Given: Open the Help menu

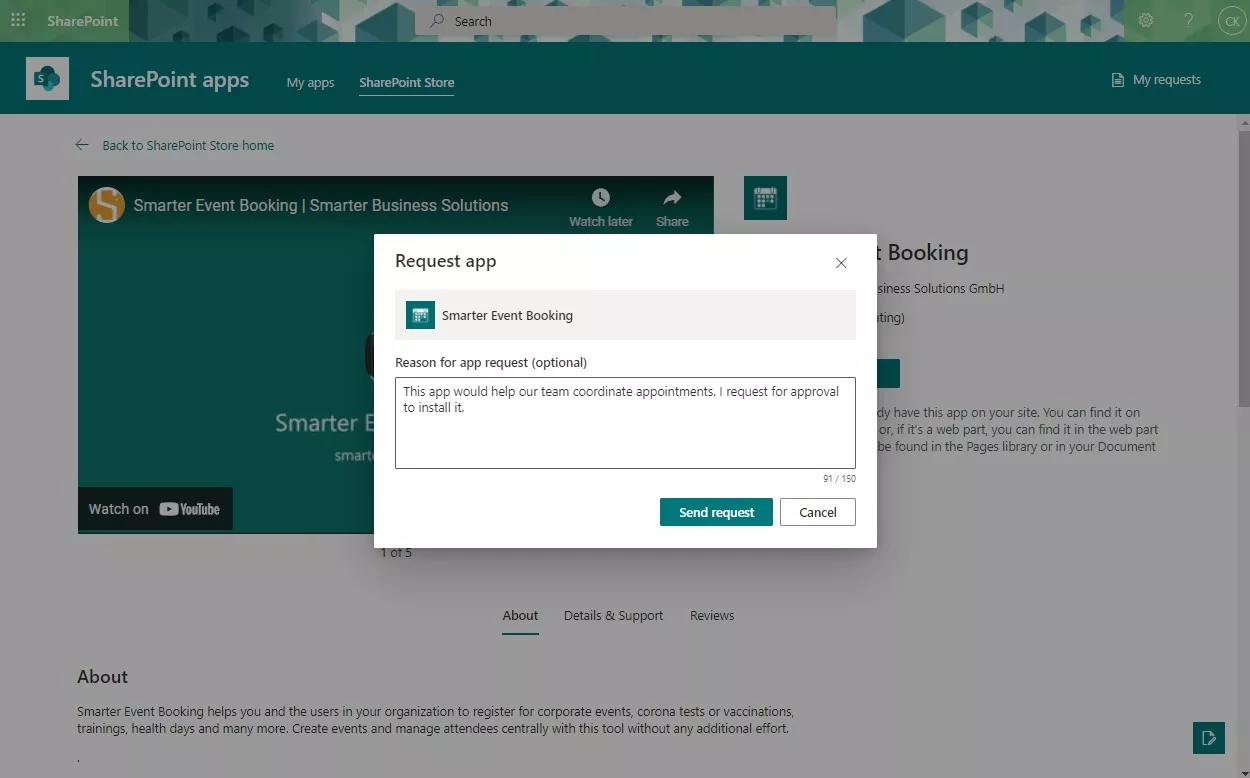Looking at the screenshot, I should tap(1187, 20).
